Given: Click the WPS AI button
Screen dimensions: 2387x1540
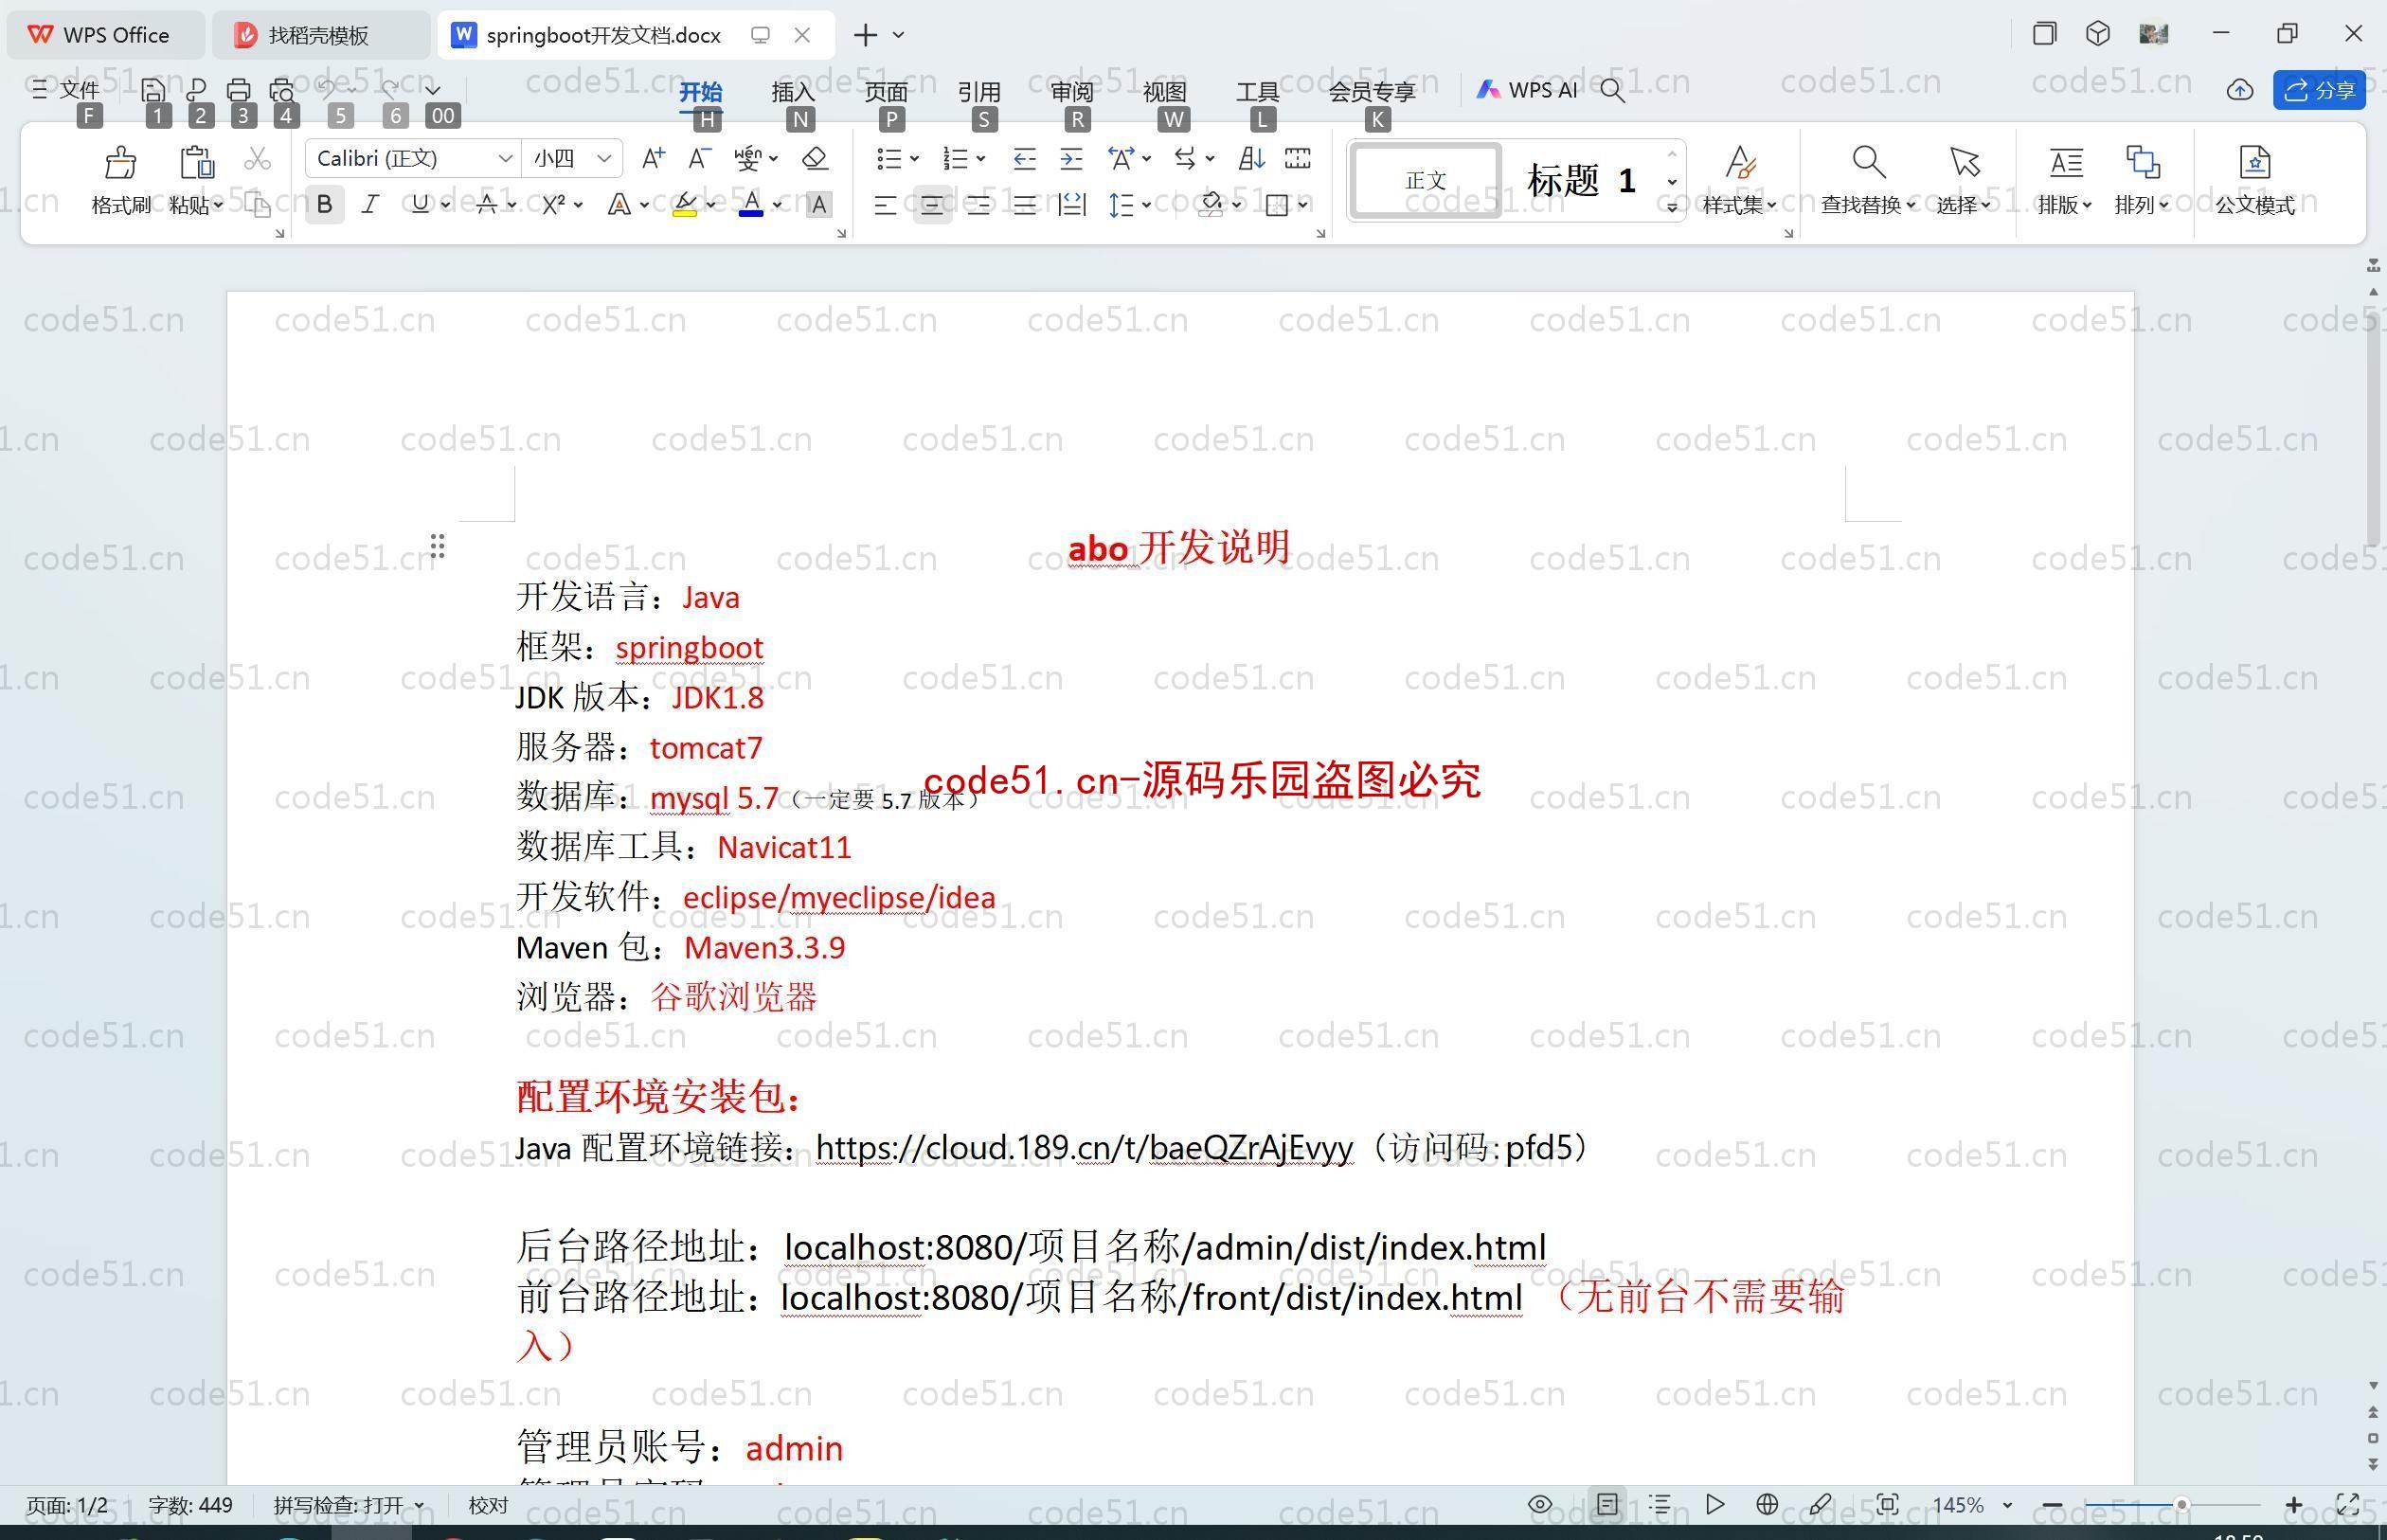Looking at the screenshot, I should pyautogui.click(x=1528, y=90).
